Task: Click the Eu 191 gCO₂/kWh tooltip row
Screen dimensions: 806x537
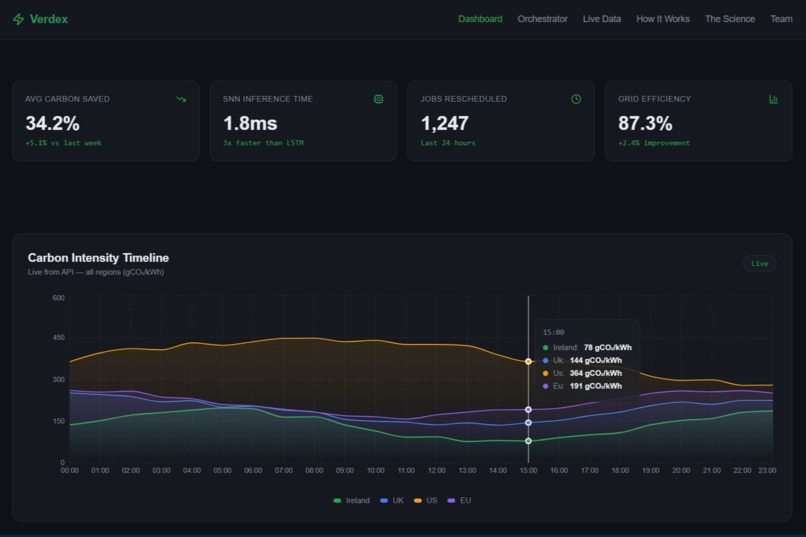Action: click(582, 386)
